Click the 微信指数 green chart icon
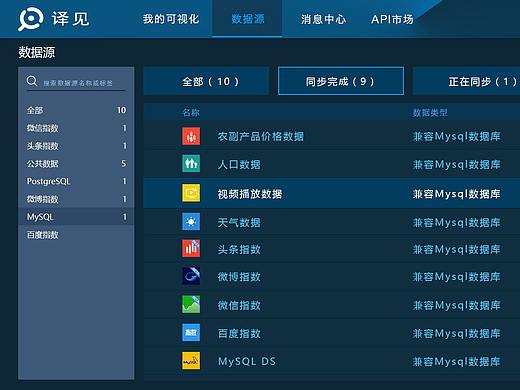This screenshot has height=390, width=520. [191, 304]
